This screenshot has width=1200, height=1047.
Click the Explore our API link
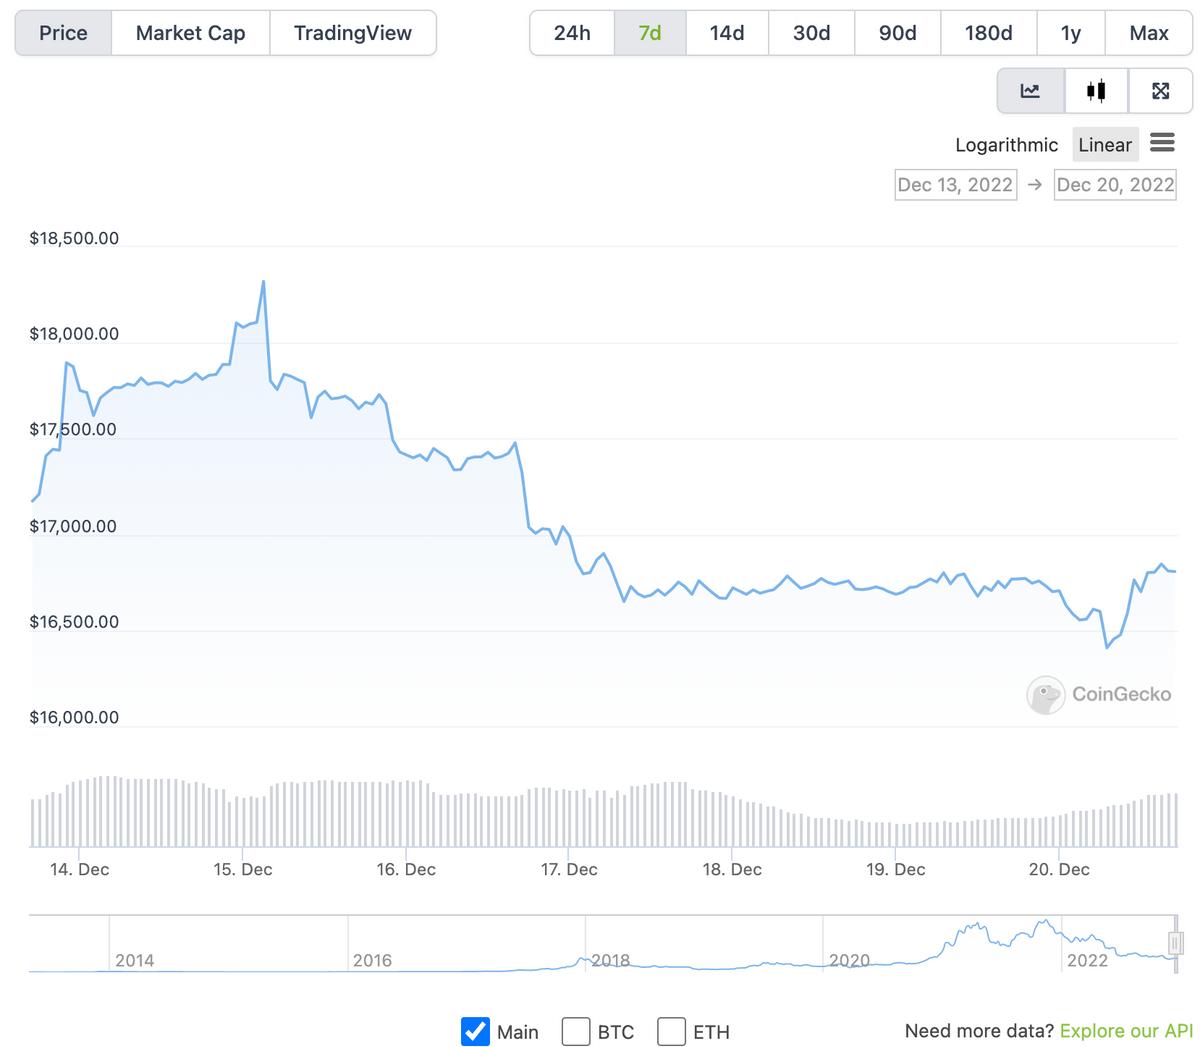coord(1126,1031)
